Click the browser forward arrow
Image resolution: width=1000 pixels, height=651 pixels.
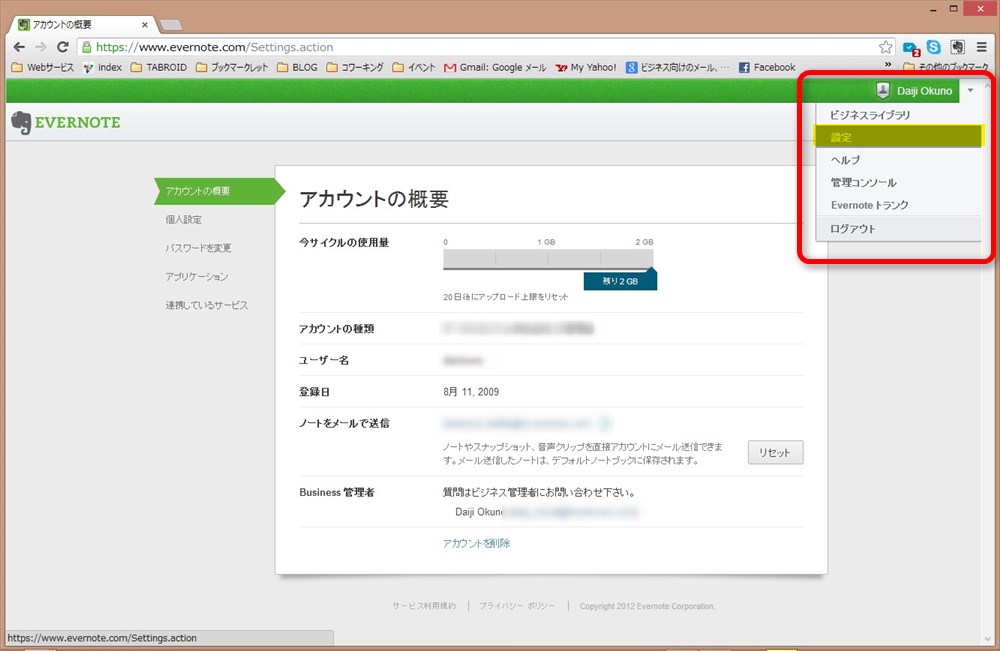pyautogui.click(x=41, y=47)
